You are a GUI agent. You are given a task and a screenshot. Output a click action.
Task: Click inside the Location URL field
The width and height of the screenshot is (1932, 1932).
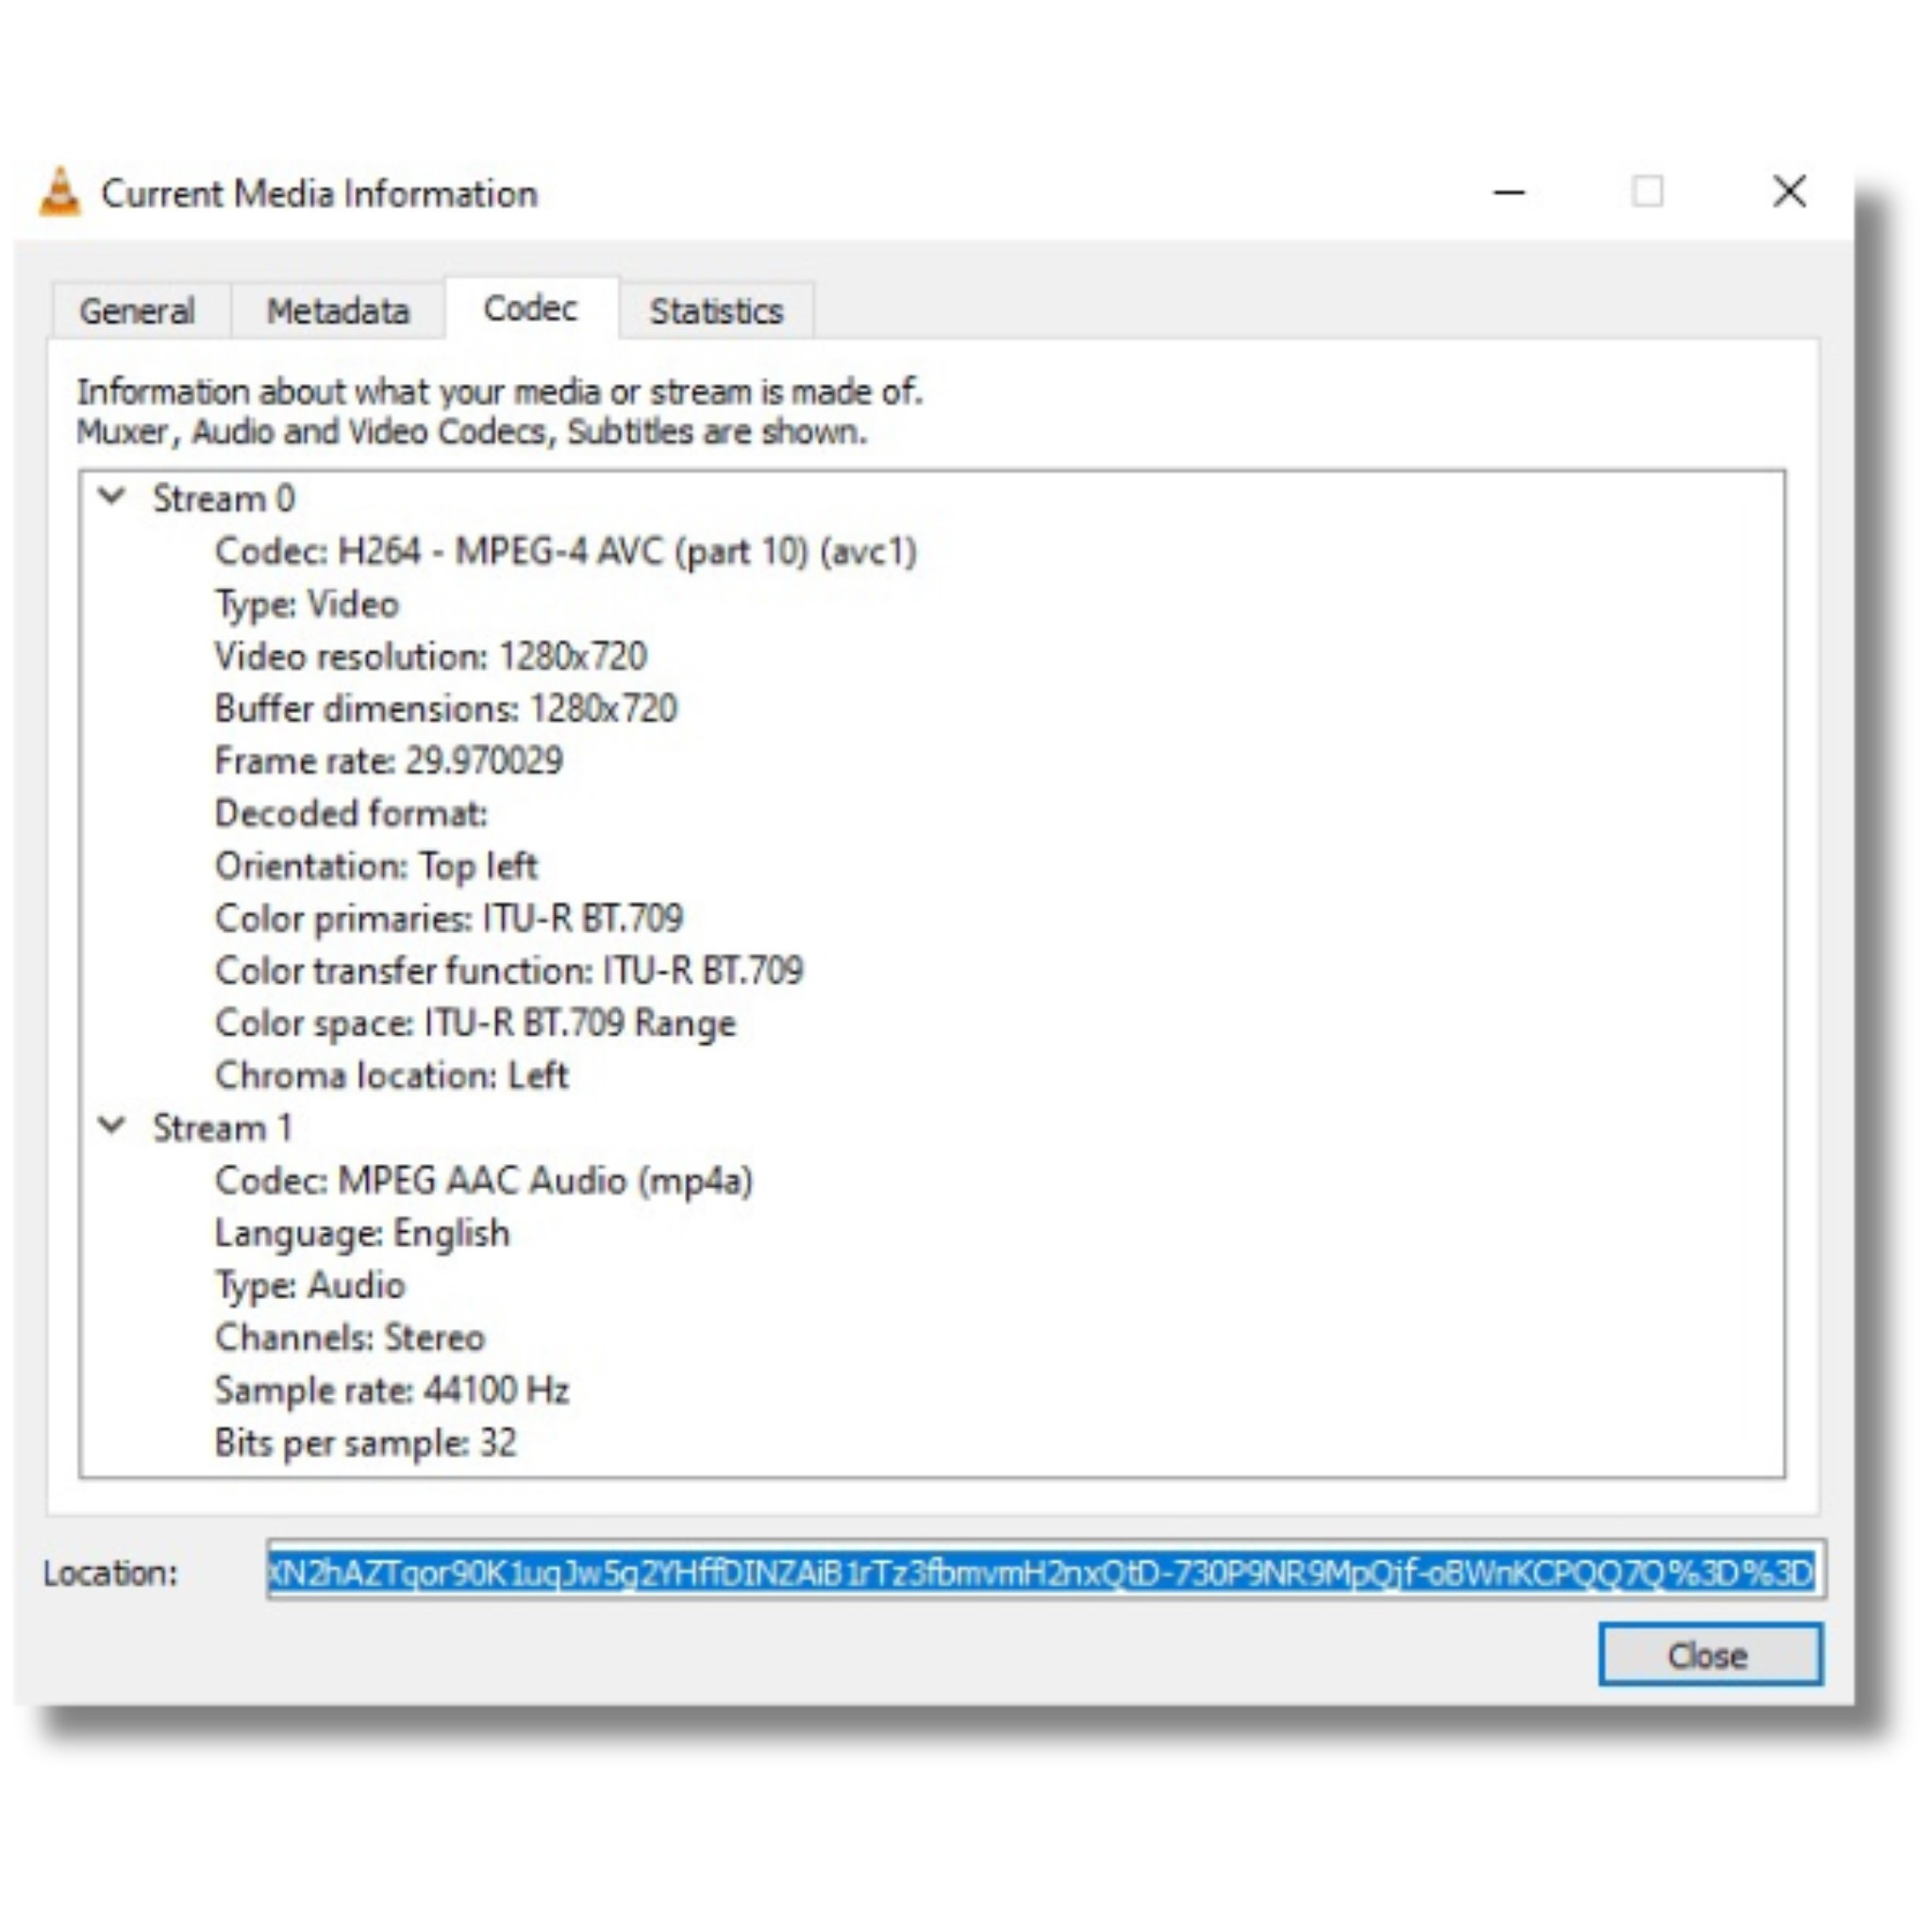[1040, 1573]
